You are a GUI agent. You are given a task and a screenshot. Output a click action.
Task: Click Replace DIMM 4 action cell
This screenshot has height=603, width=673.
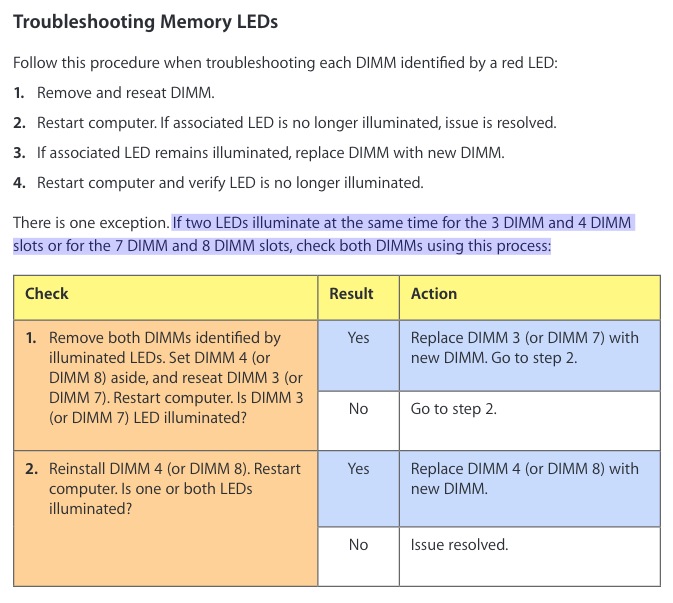point(530,489)
